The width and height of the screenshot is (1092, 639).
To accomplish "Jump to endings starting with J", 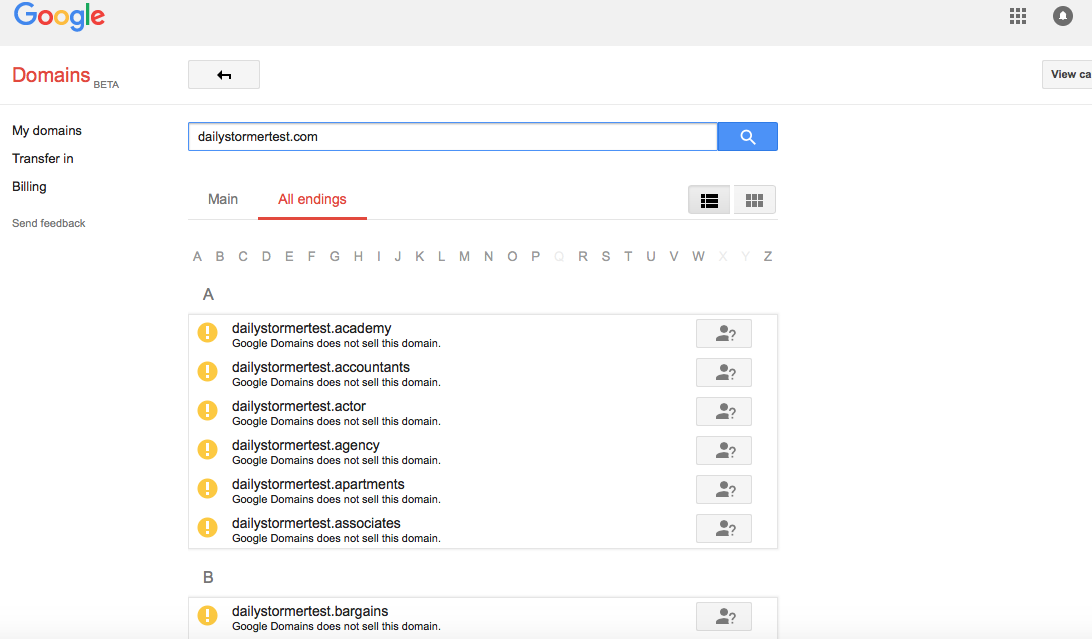I will coord(398,257).
